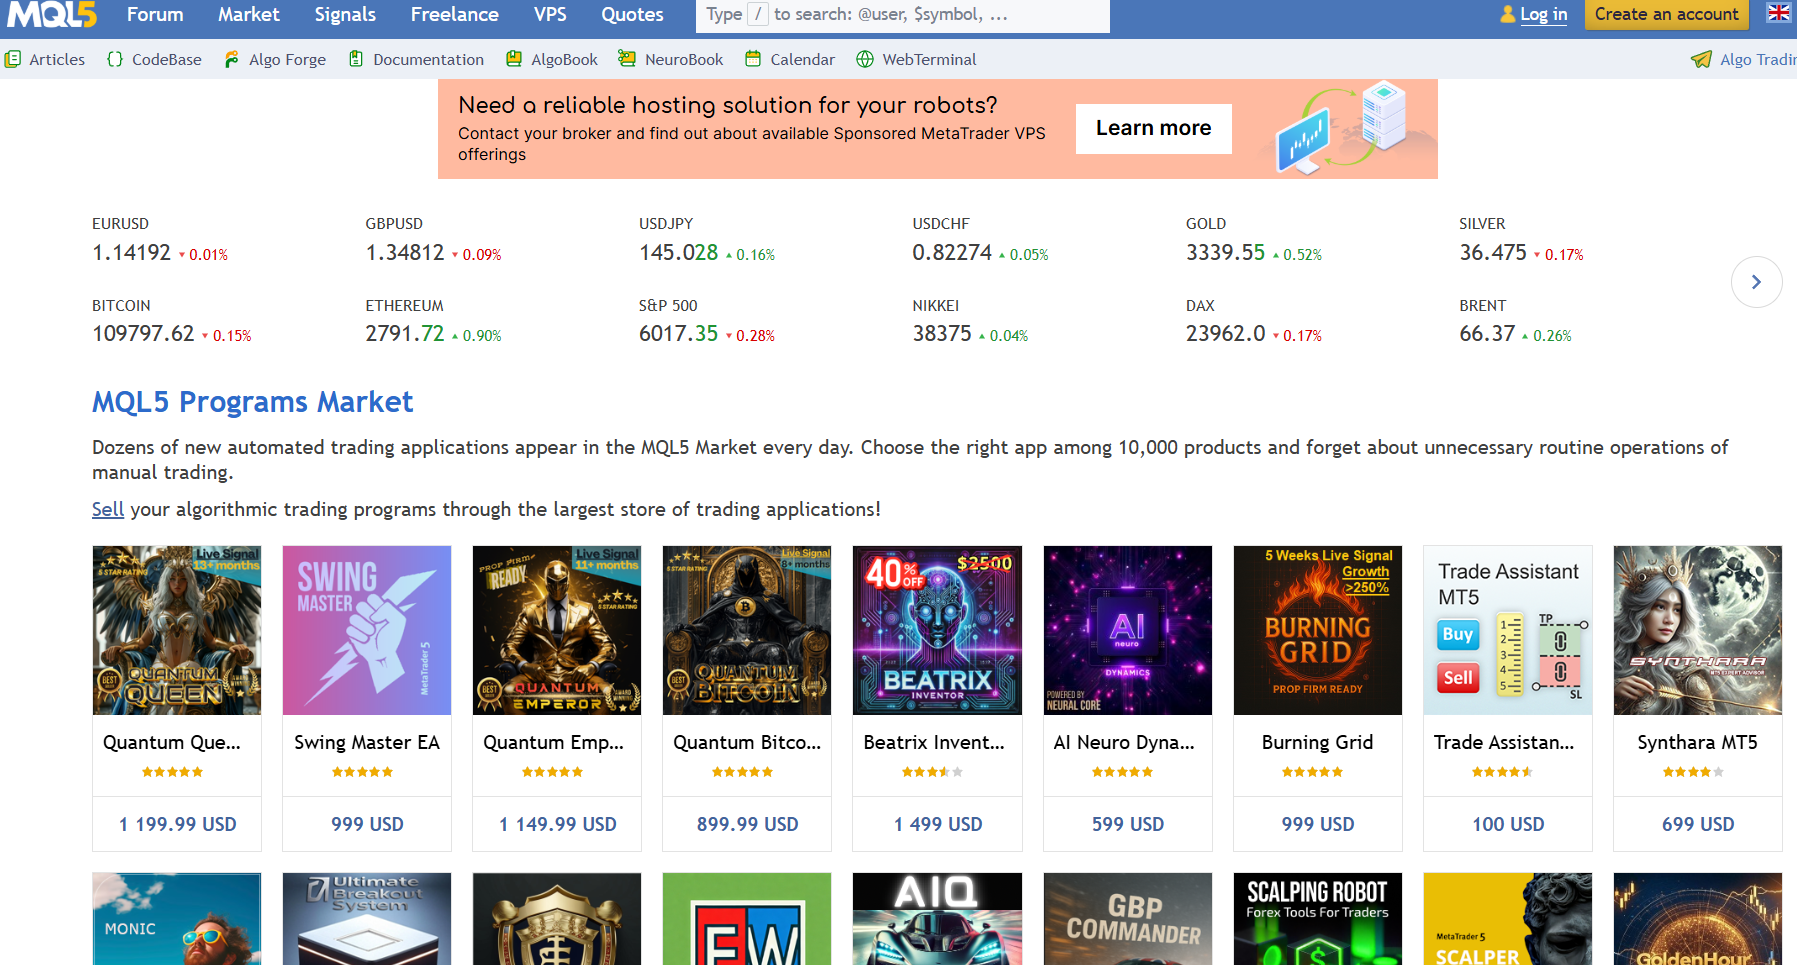Click the MQL5 logo
The image size is (1797, 965).
point(52,14)
